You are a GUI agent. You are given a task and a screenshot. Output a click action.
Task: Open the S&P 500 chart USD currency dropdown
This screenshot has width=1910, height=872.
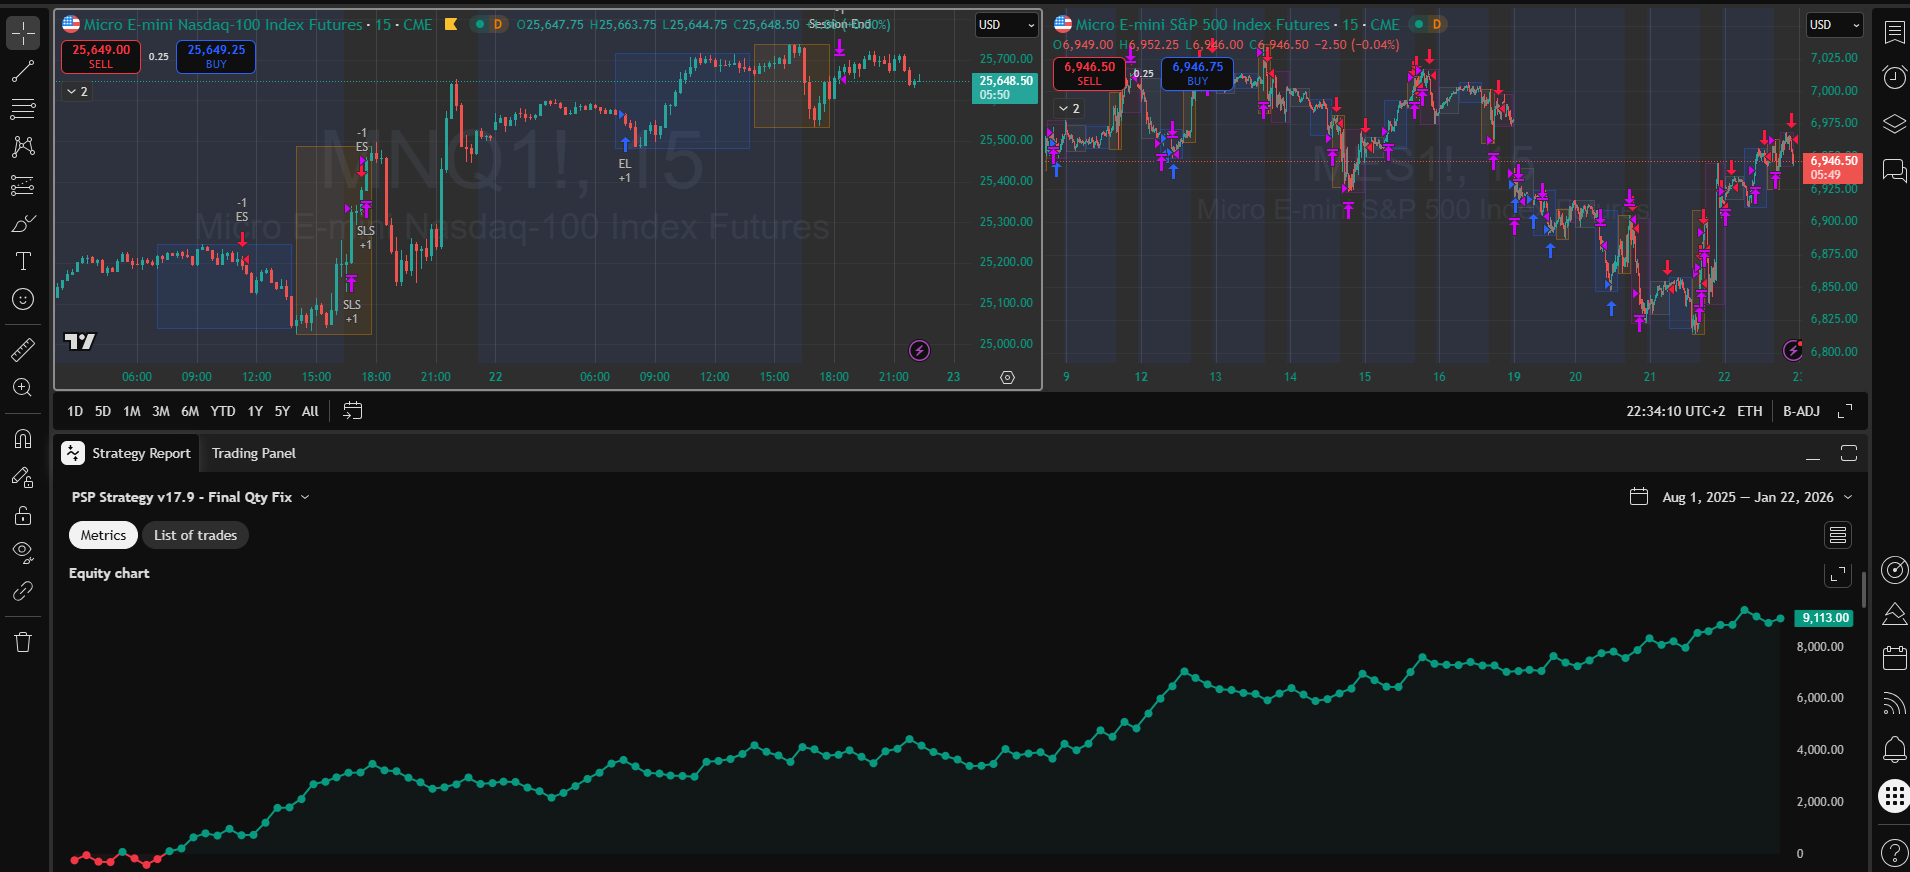click(1835, 25)
